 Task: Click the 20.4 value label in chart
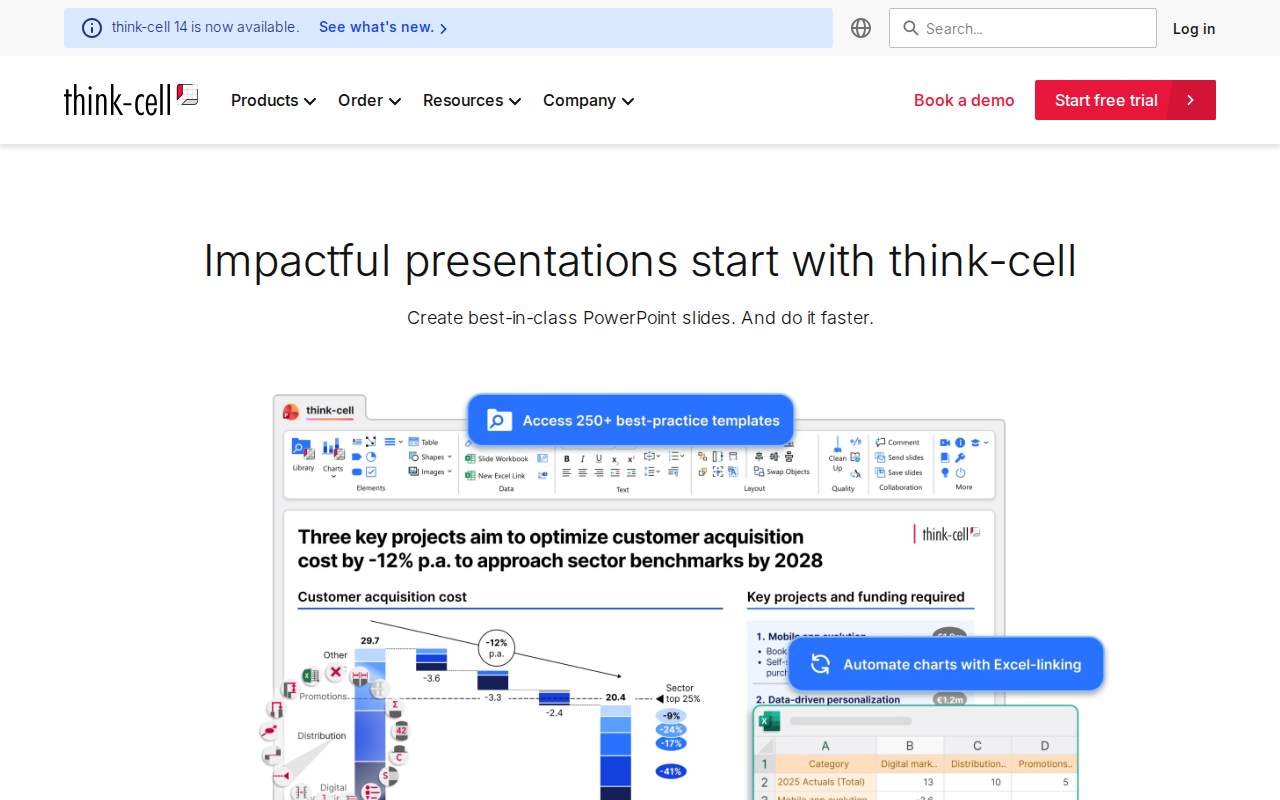(615, 697)
